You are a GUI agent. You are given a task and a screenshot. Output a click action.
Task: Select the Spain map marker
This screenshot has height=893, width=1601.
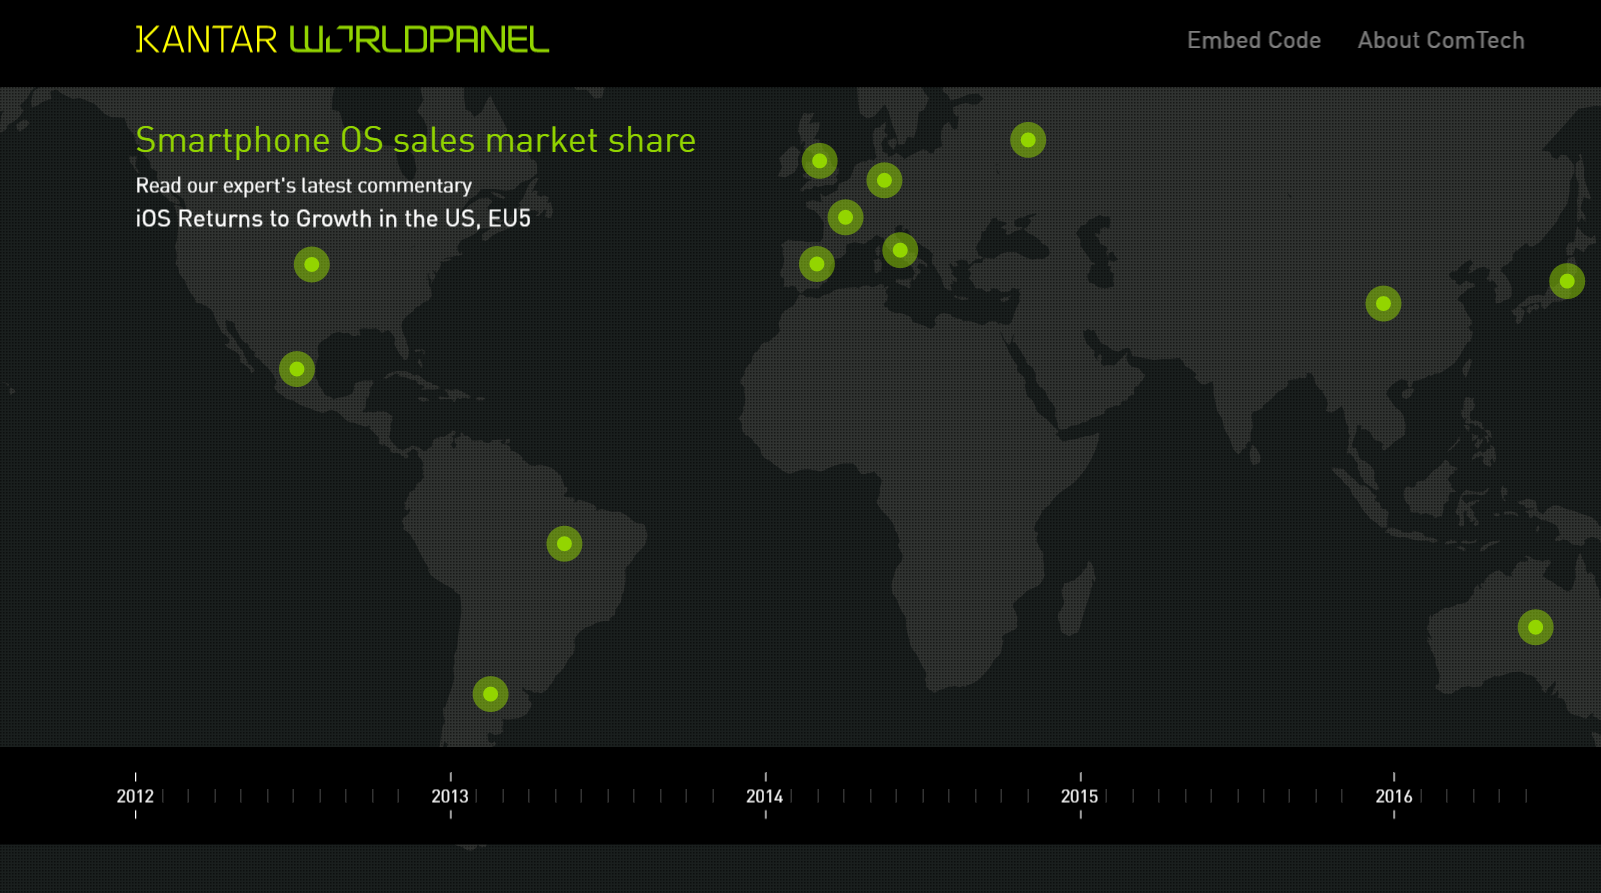(x=817, y=264)
